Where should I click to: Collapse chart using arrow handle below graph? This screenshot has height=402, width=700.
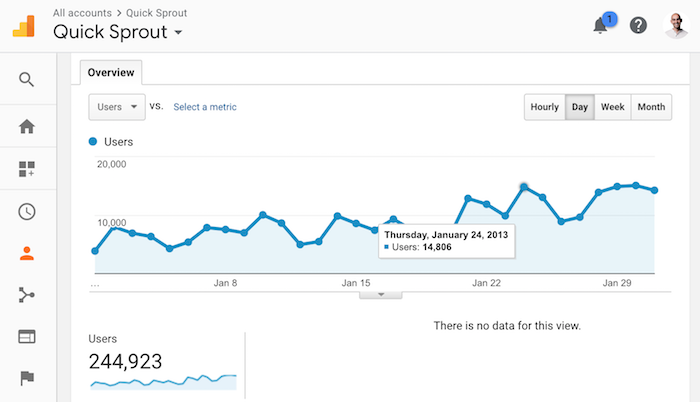[x=381, y=295]
